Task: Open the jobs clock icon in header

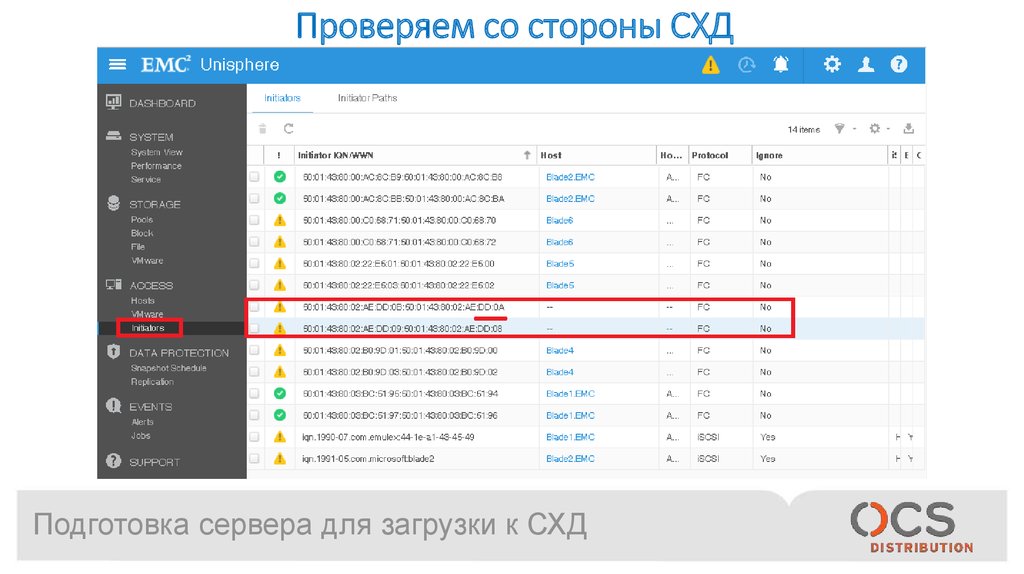Action: click(746, 65)
